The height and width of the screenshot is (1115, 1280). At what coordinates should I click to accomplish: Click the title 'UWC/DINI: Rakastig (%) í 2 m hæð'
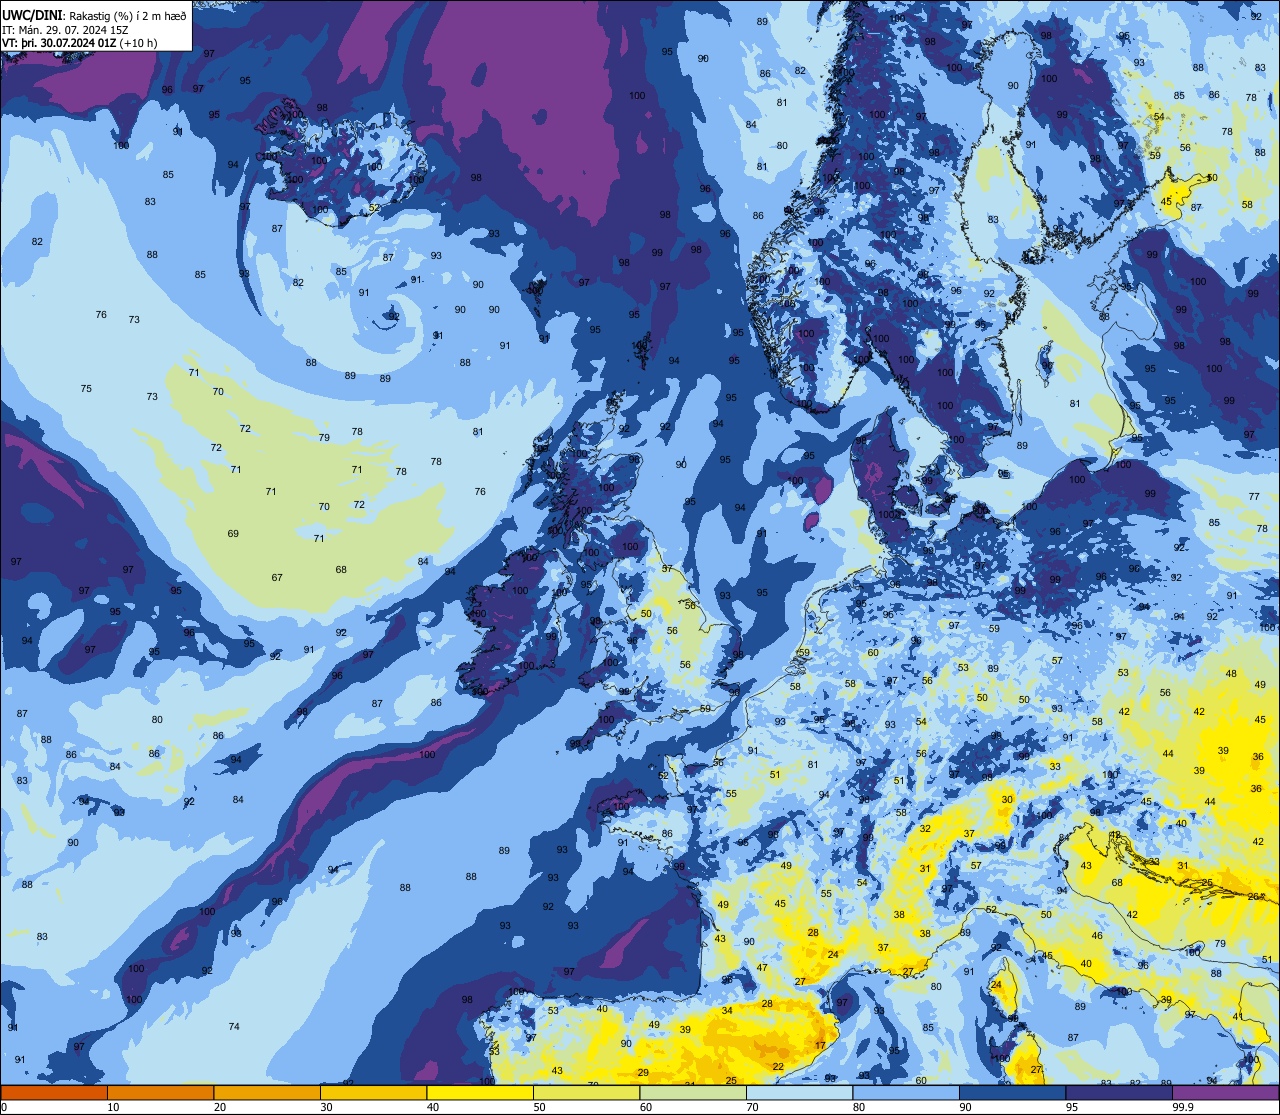tap(94, 15)
